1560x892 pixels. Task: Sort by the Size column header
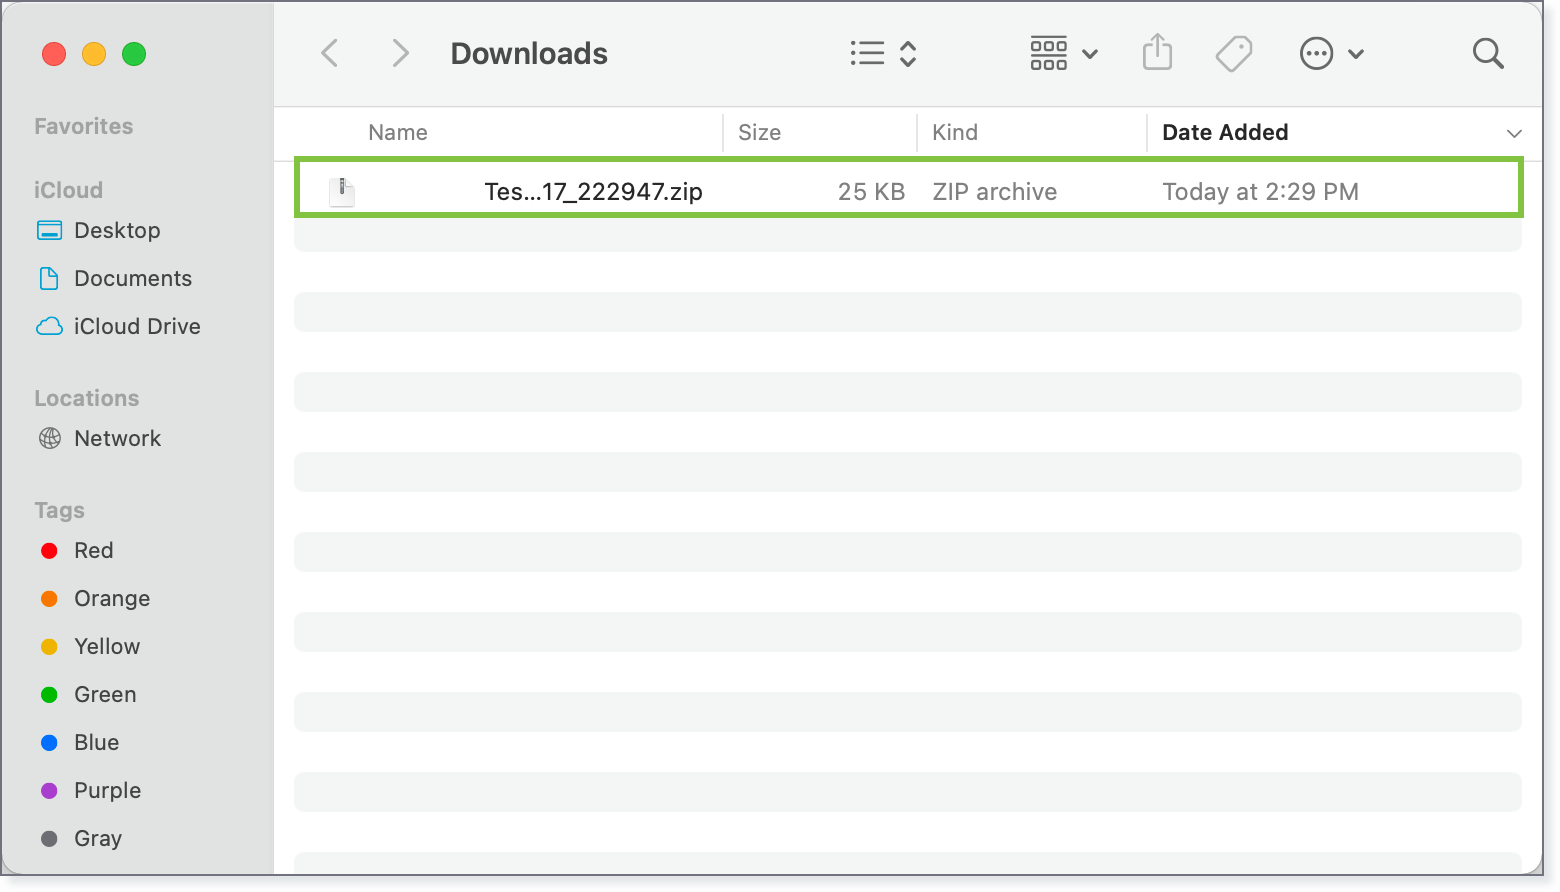[759, 132]
